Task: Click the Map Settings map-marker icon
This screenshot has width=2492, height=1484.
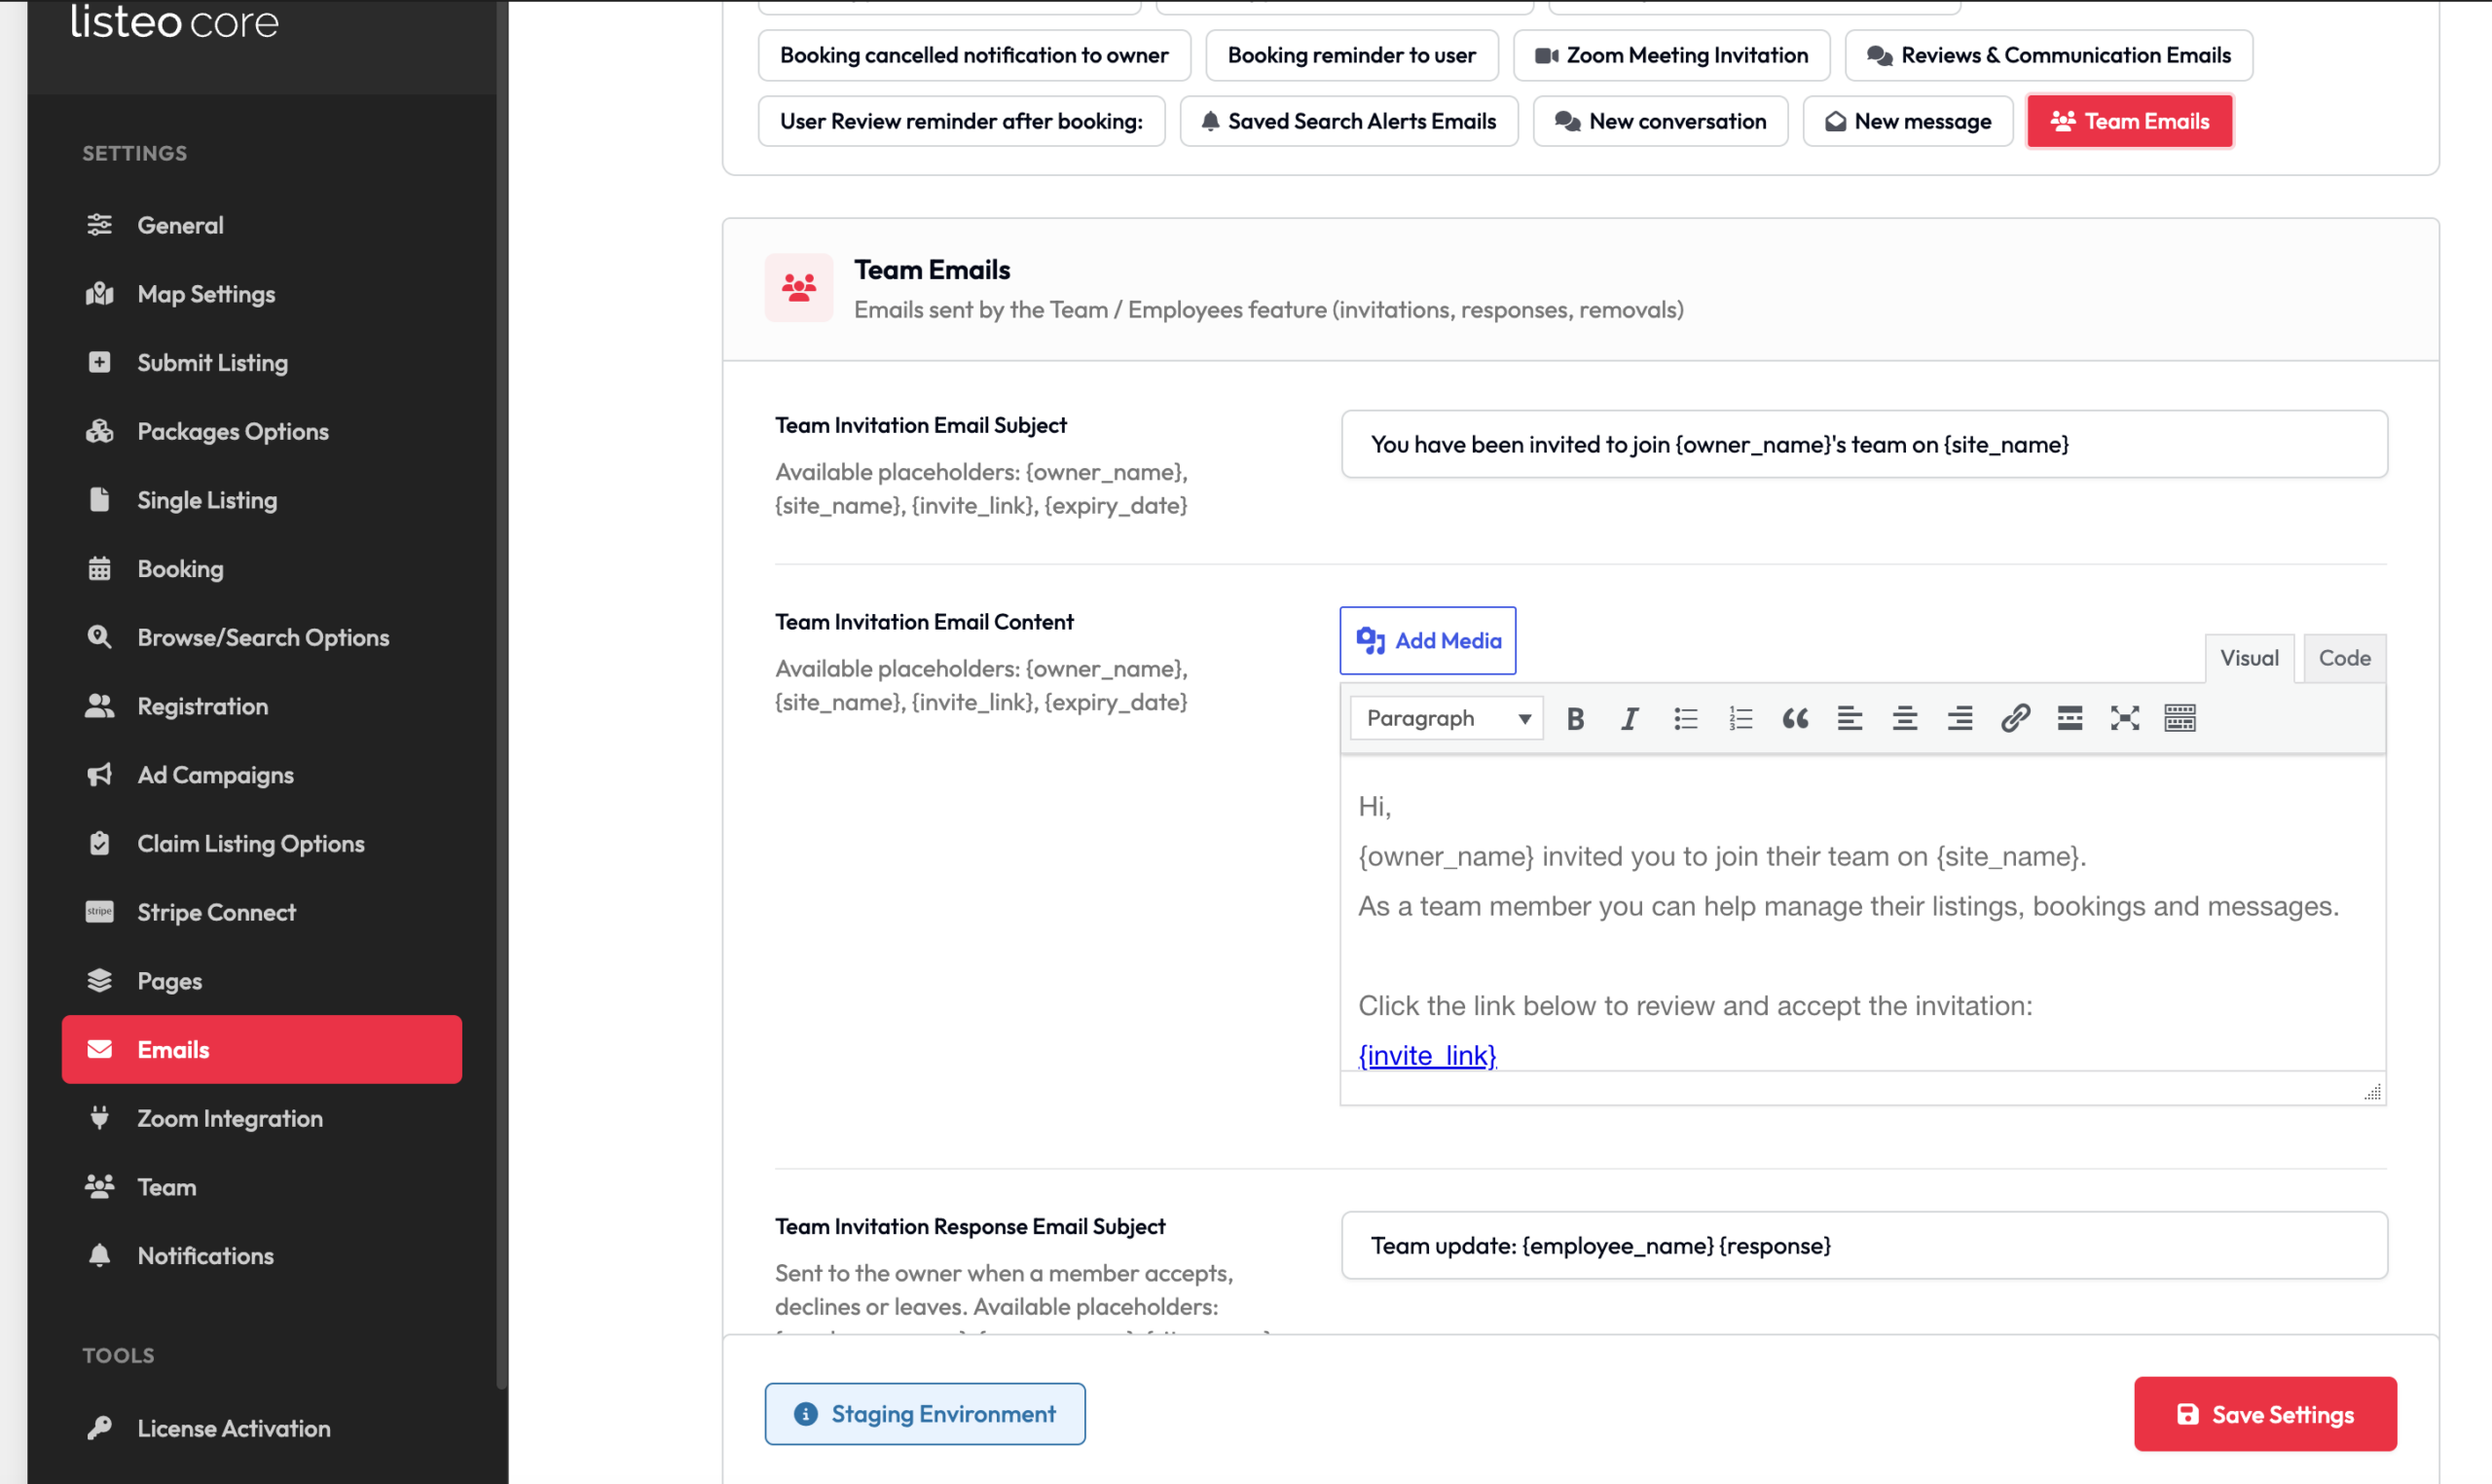Action: (99, 293)
